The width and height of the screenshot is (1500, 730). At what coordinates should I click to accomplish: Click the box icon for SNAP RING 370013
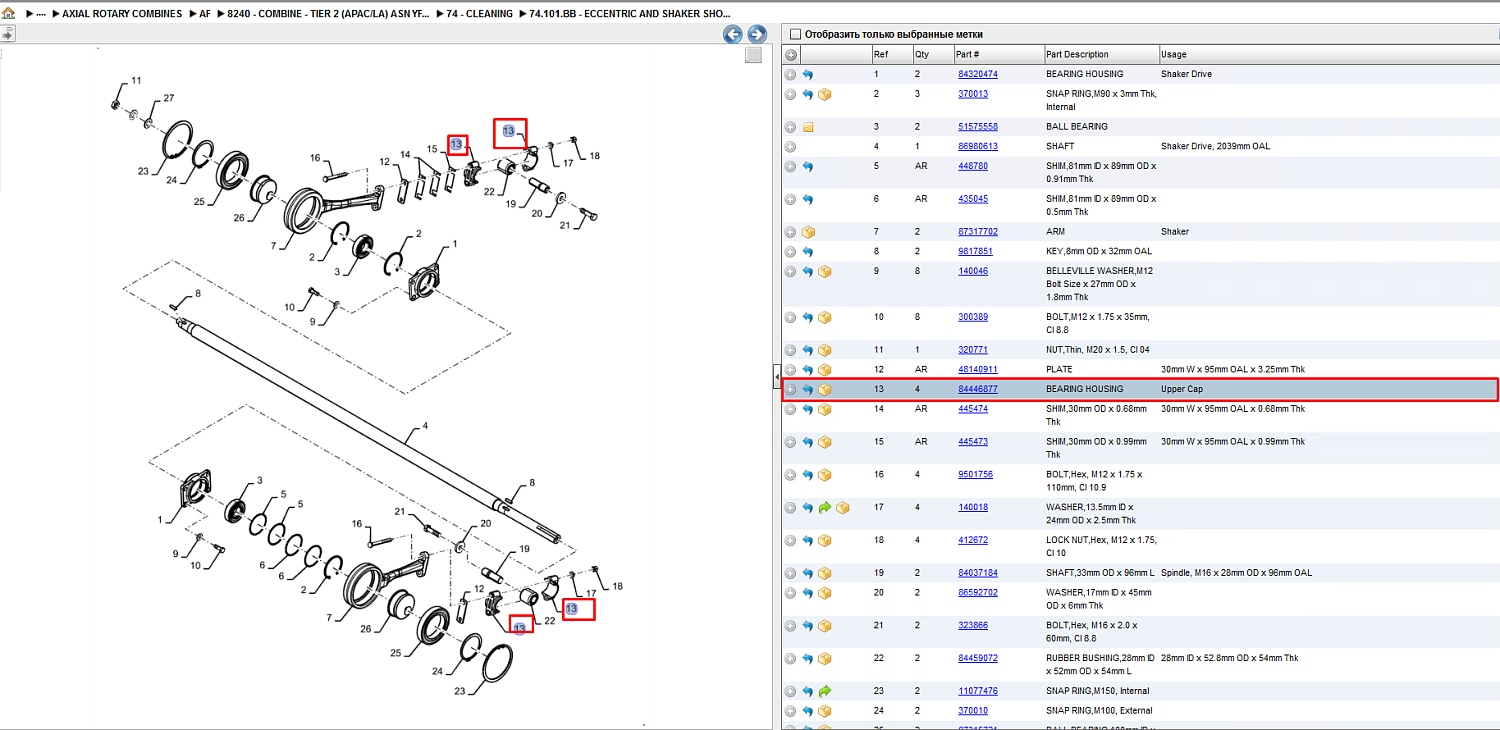click(825, 95)
